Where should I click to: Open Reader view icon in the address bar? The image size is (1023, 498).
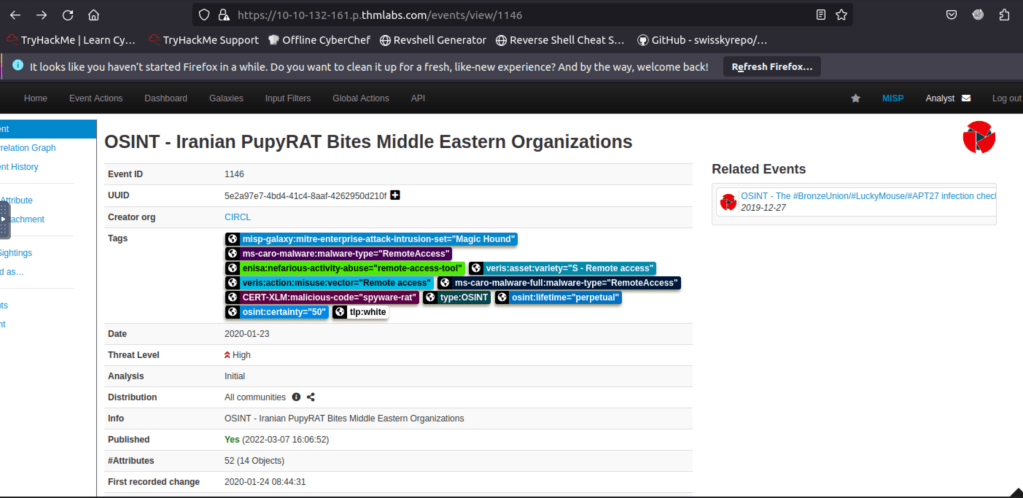820,15
